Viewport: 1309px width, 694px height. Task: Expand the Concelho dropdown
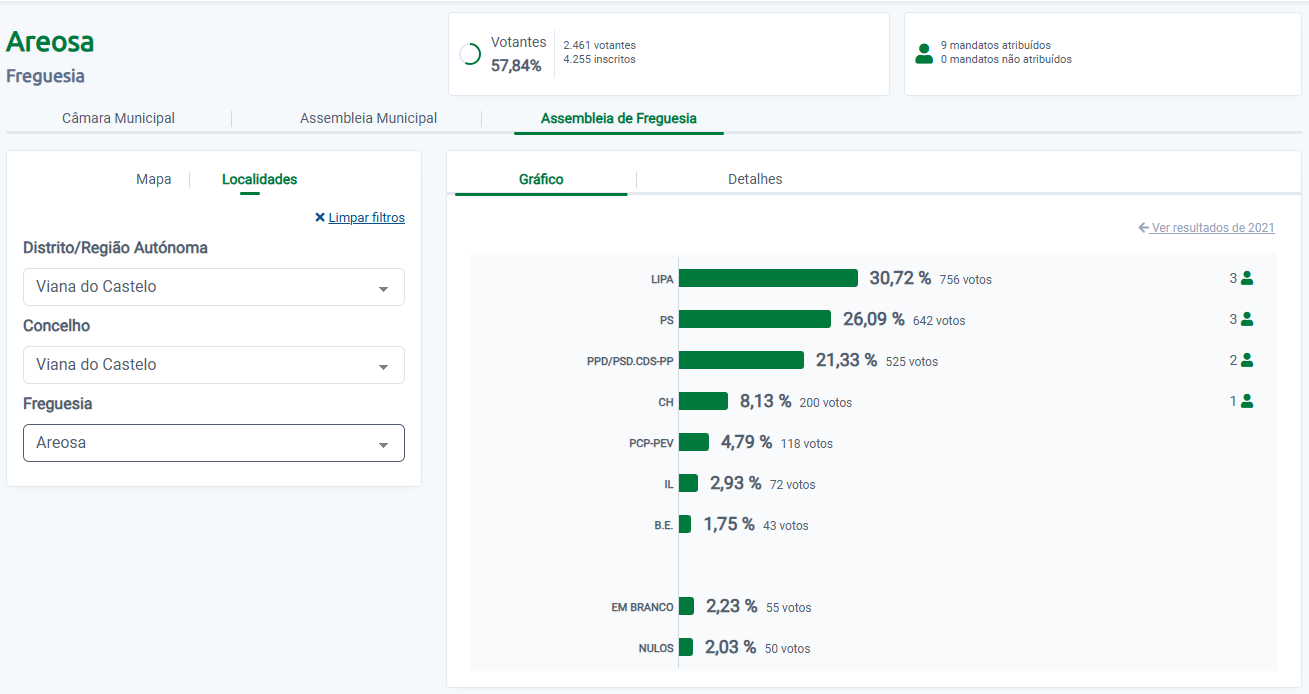pyautogui.click(x=214, y=365)
